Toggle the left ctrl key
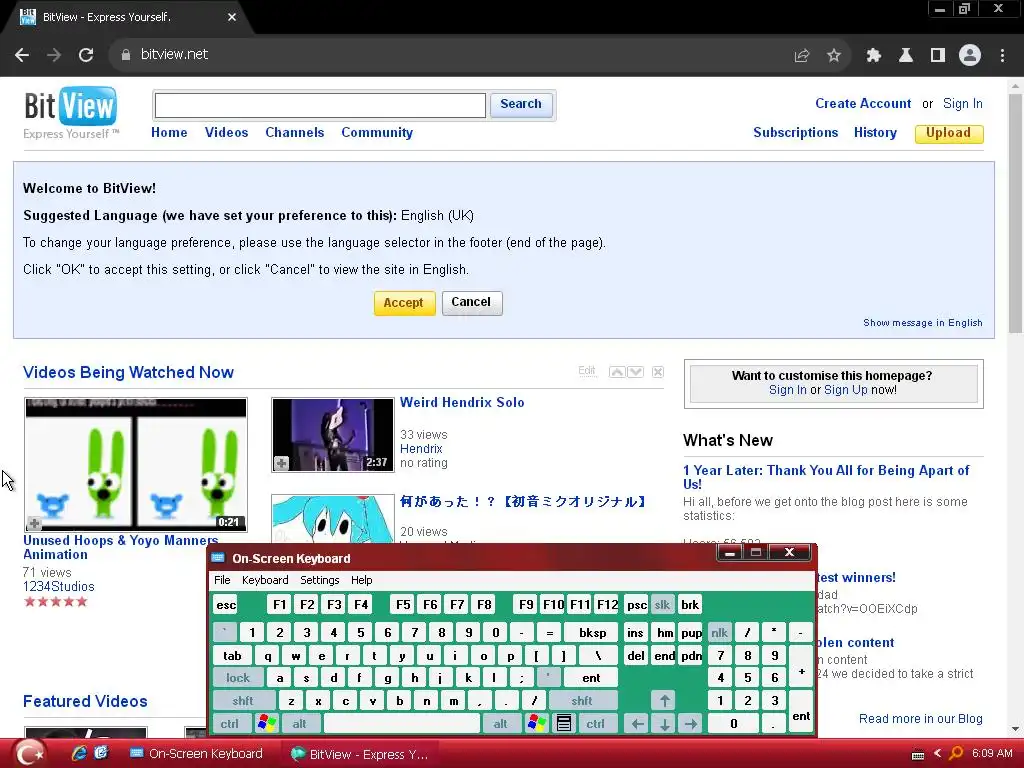 229,724
